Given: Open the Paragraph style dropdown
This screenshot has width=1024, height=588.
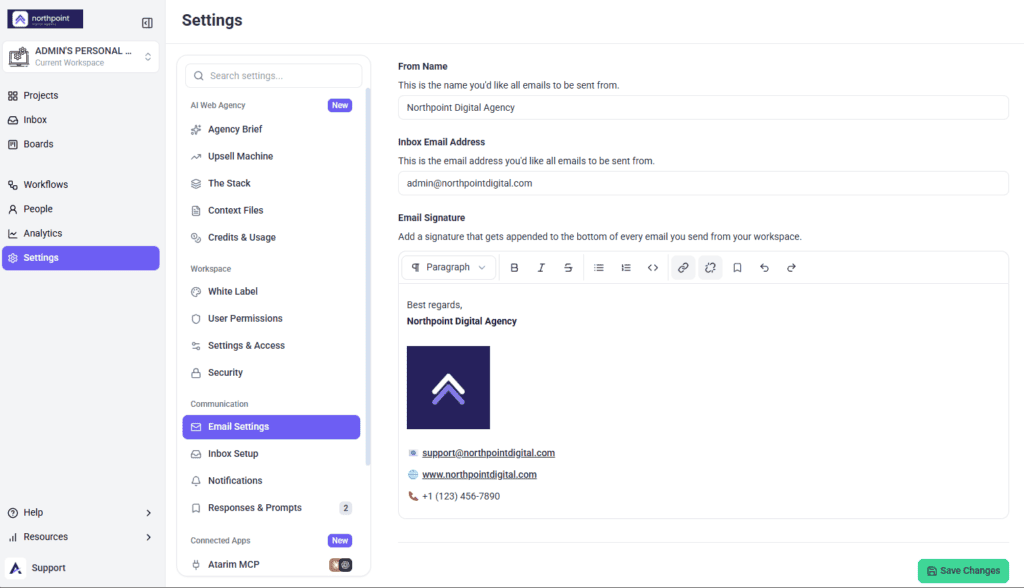Looking at the screenshot, I should pos(449,268).
